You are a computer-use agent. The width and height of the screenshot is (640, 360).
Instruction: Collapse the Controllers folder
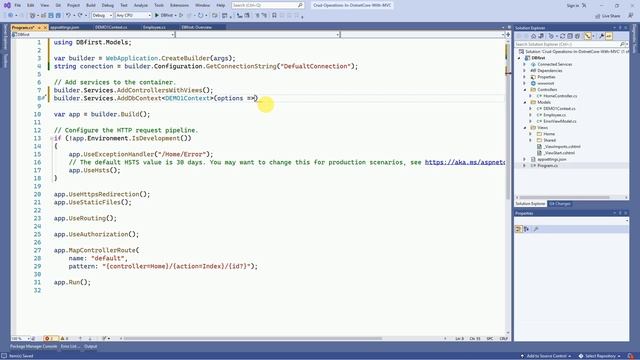point(525,90)
